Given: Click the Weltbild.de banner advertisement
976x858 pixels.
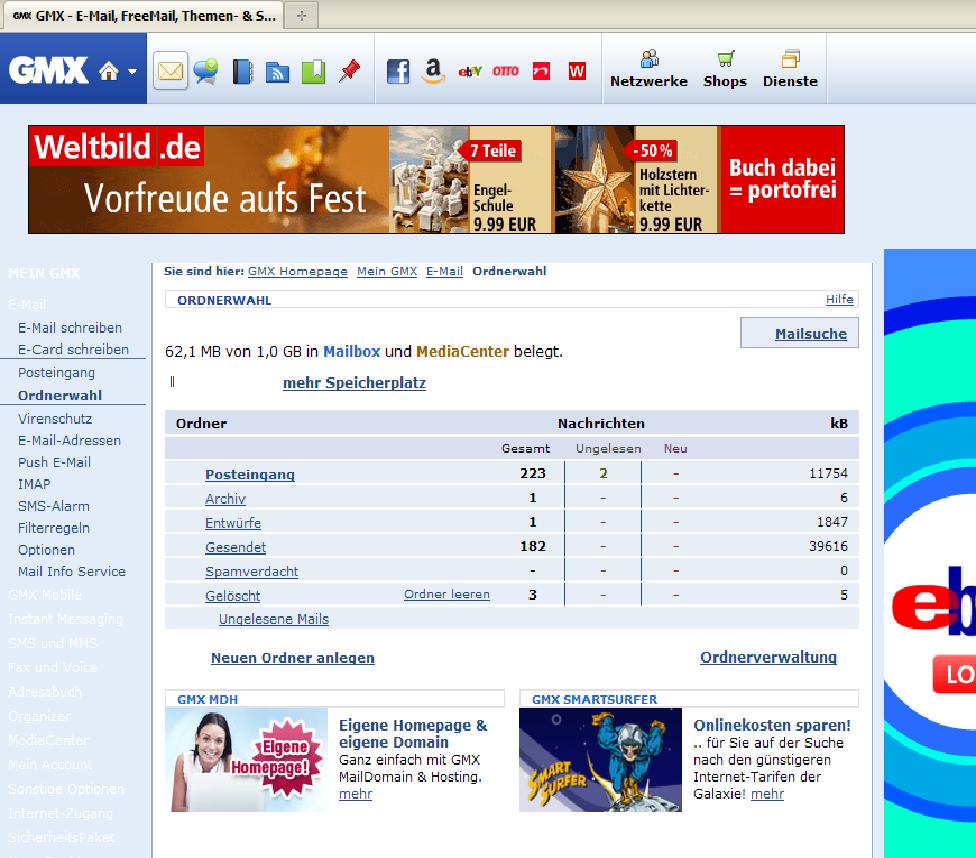Looking at the screenshot, I should [x=436, y=179].
